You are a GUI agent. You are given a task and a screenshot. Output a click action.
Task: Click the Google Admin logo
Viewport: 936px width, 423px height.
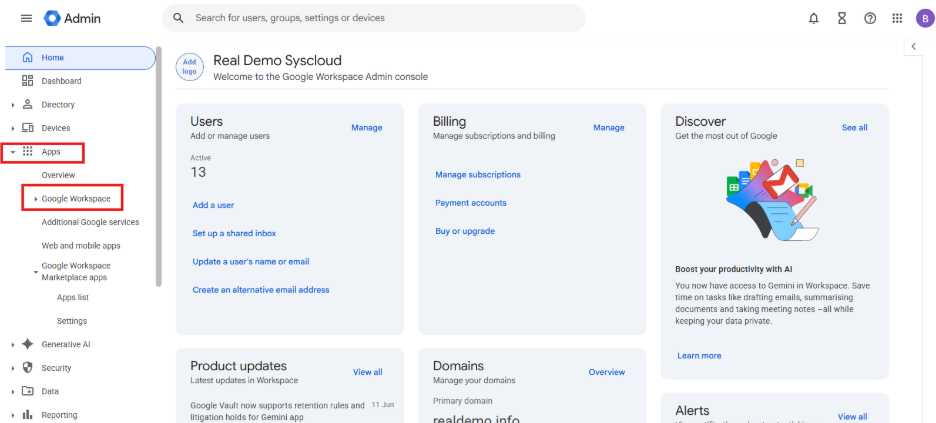[72, 18]
